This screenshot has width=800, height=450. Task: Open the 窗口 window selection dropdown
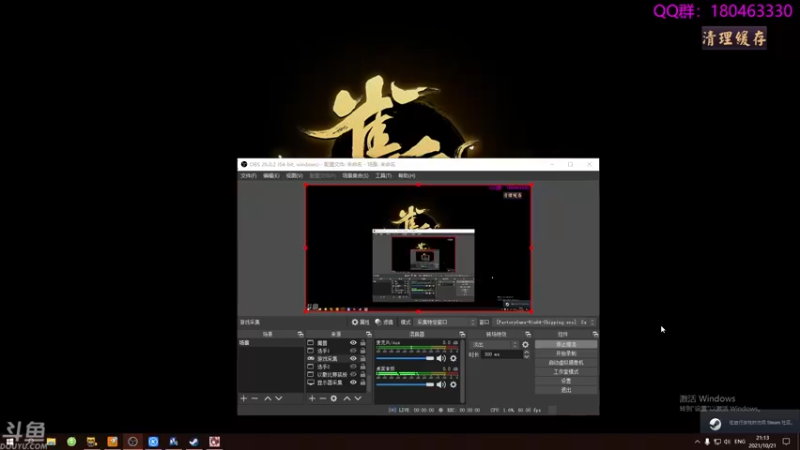(544, 322)
